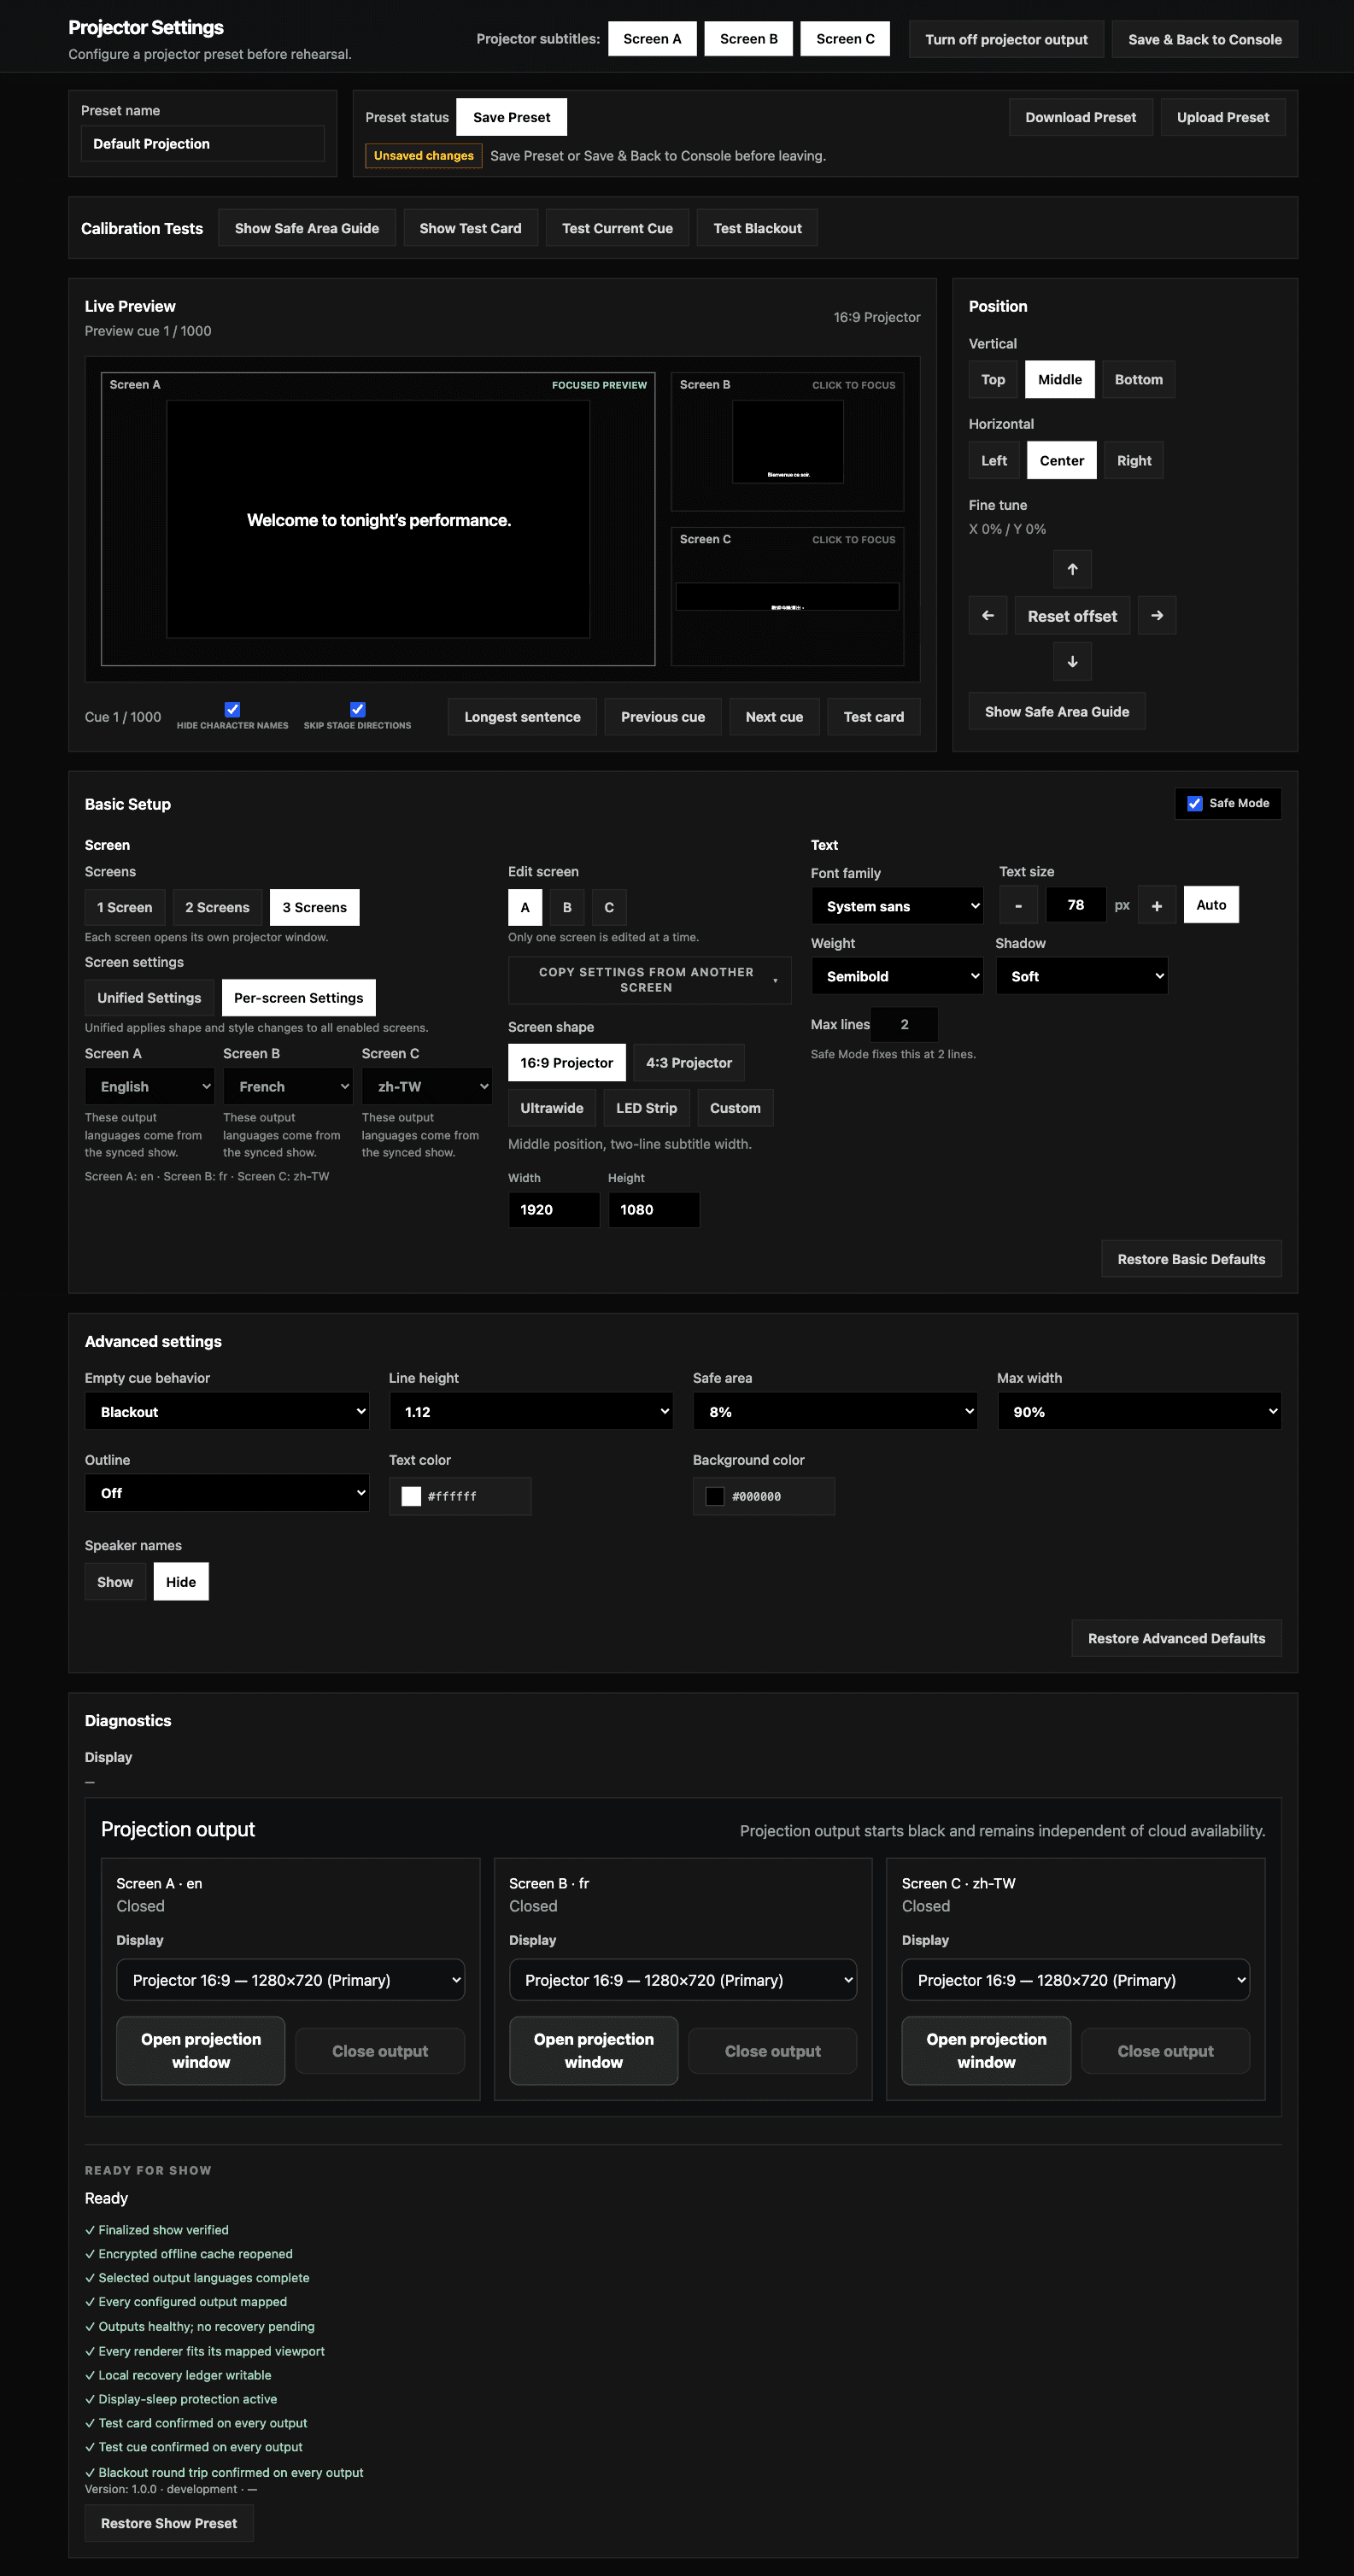This screenshot has width=1354, height=2576.
Task: Nudge subtitle offset left with the arrow
Action: tap(988, 616)
